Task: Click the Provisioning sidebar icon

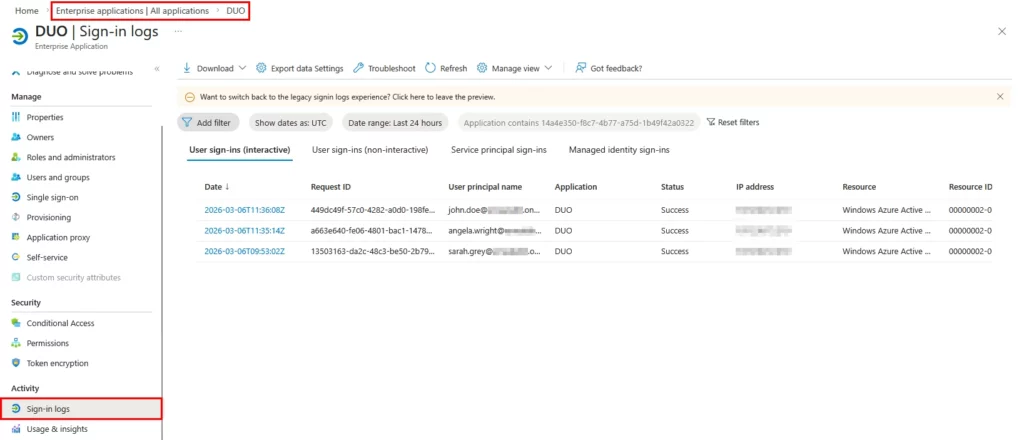Action: pos(16,217)
